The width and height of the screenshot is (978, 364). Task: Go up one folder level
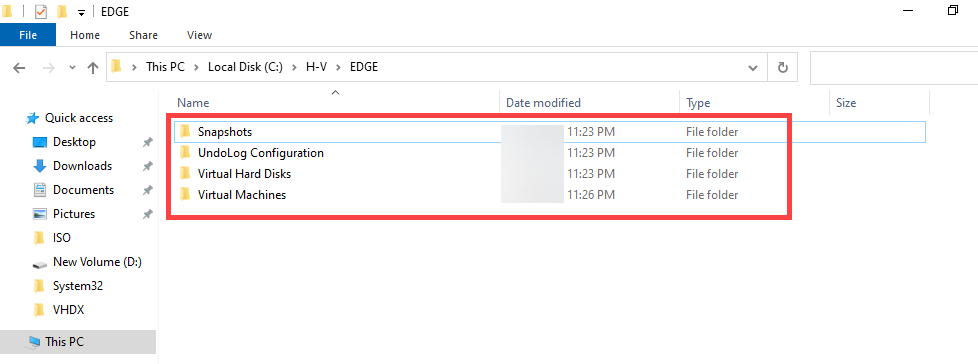coord(93,67)
